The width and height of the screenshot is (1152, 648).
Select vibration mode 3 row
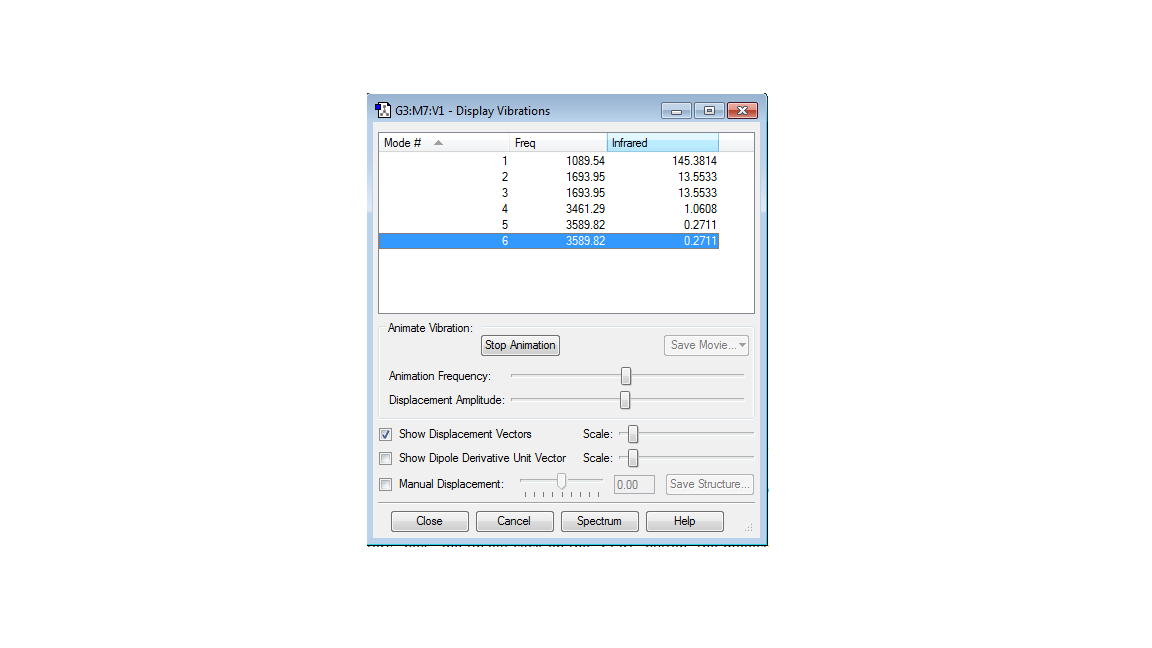549,193
